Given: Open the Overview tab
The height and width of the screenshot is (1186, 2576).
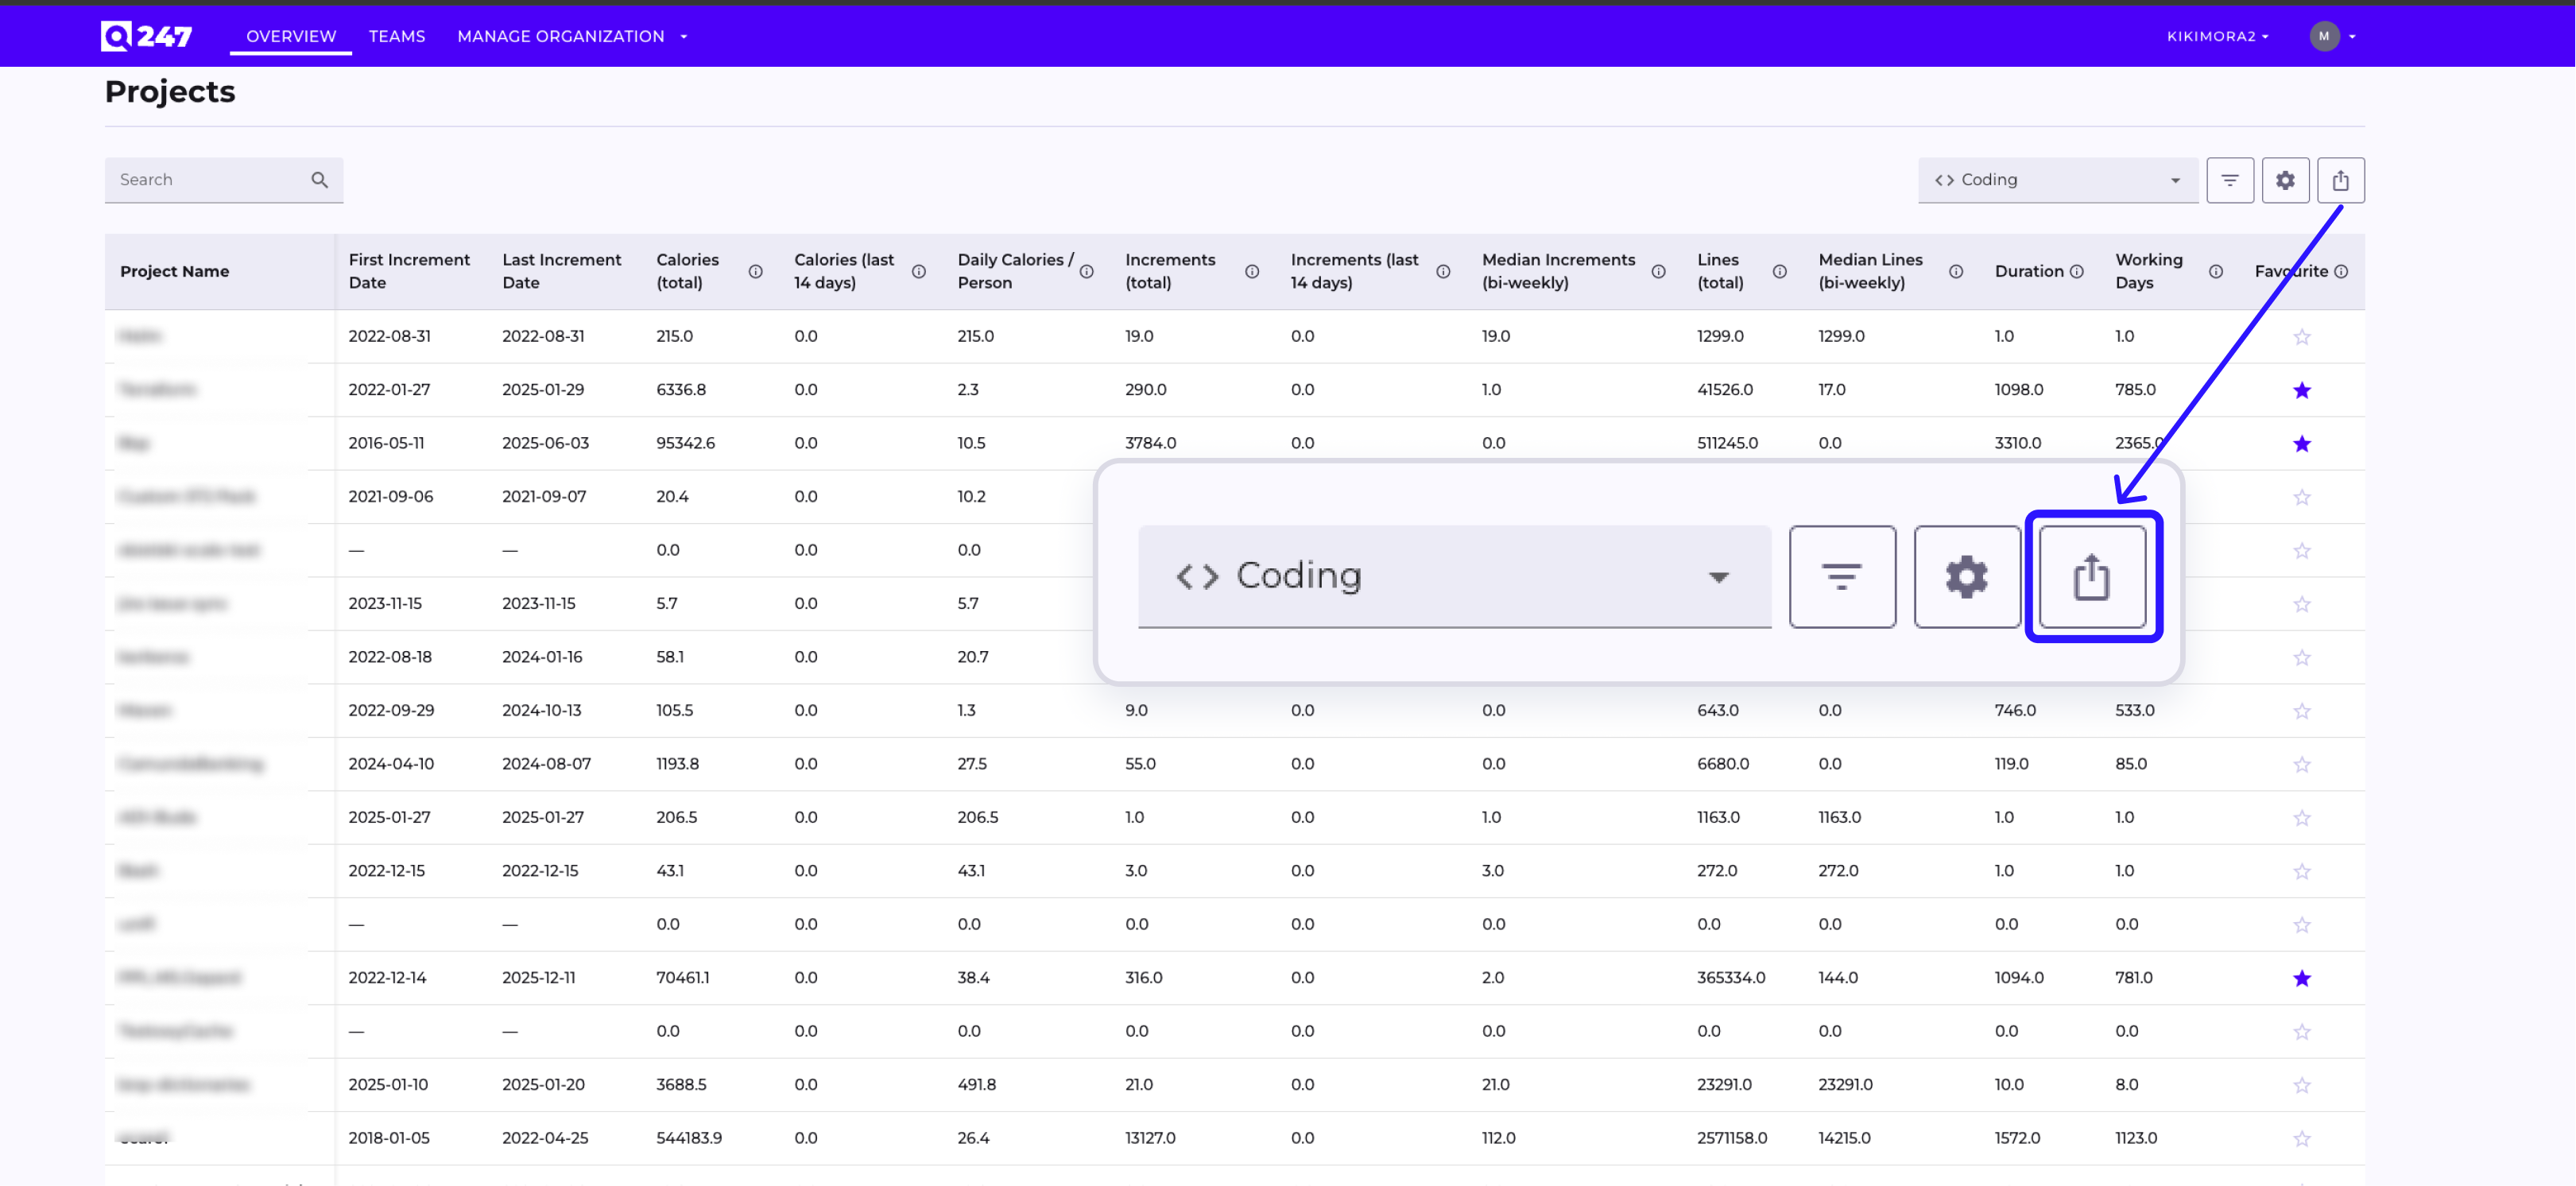Looking at the screenshot, I should click(x=290, y=36).
